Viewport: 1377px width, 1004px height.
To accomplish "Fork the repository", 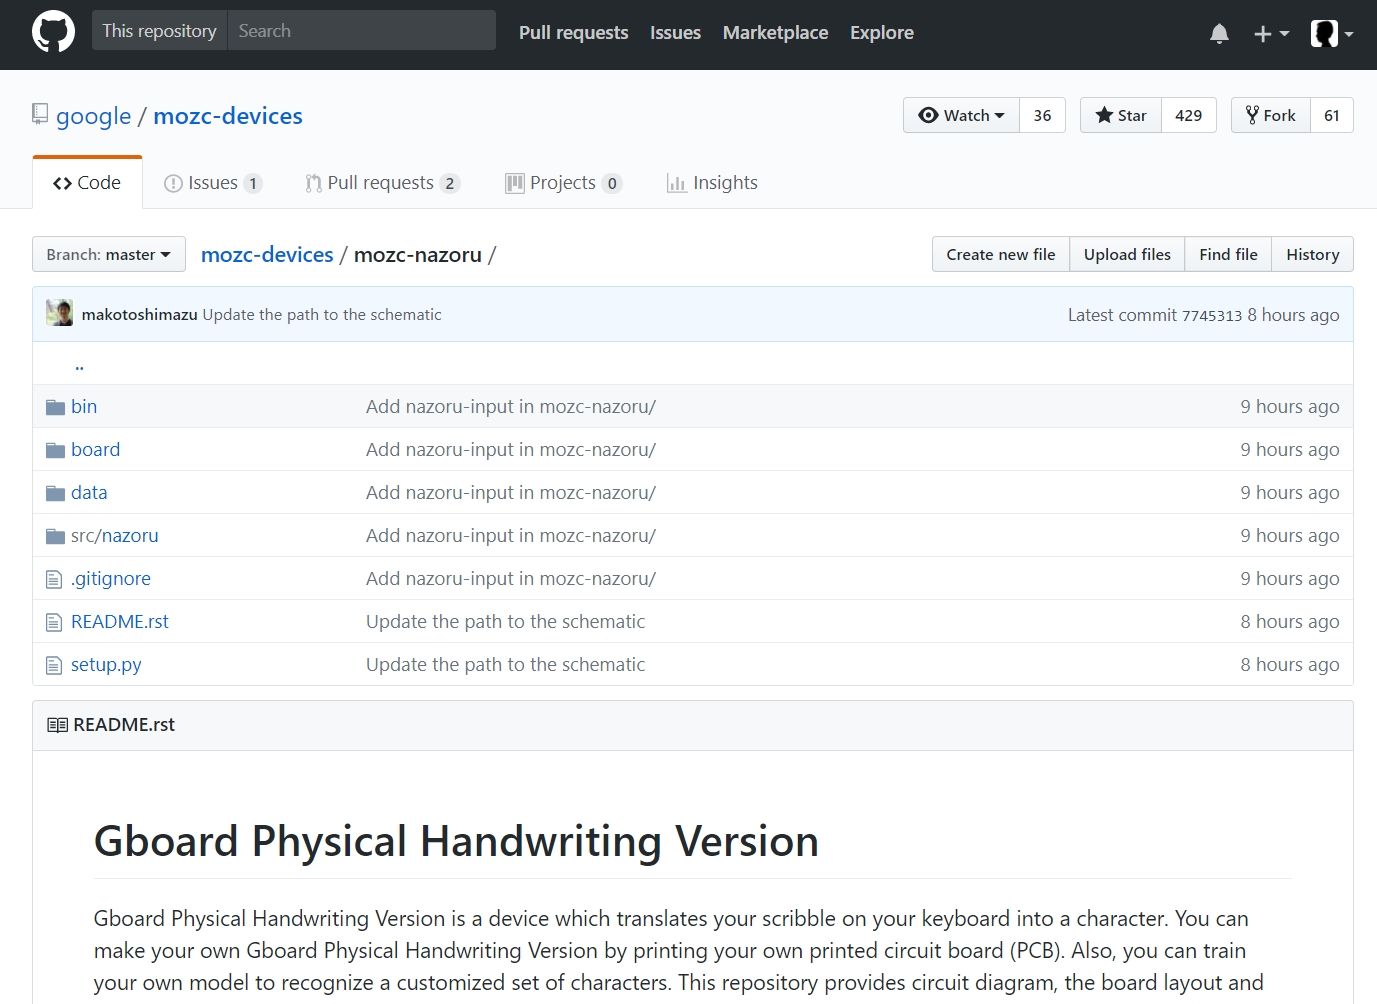I will coord(1271,115).
